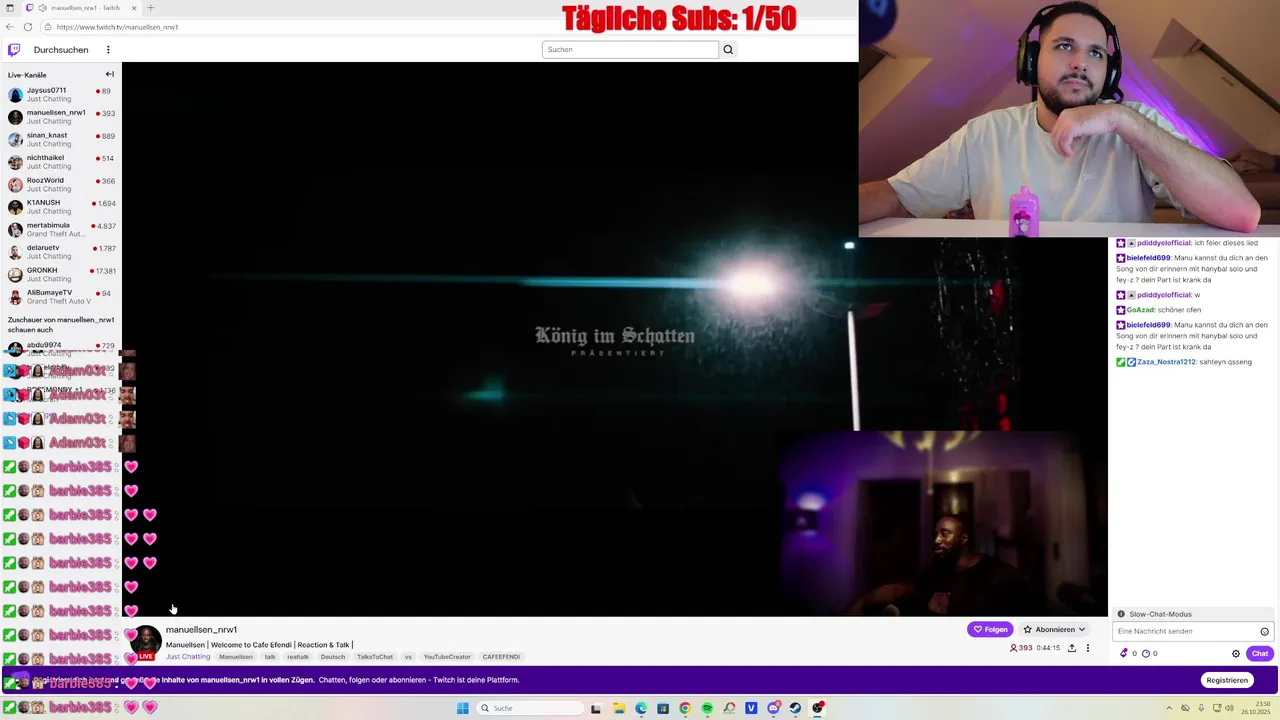The image size is (1280, 720).
Task: Open Jaysus0711 live channel
Action: (61, 94)
